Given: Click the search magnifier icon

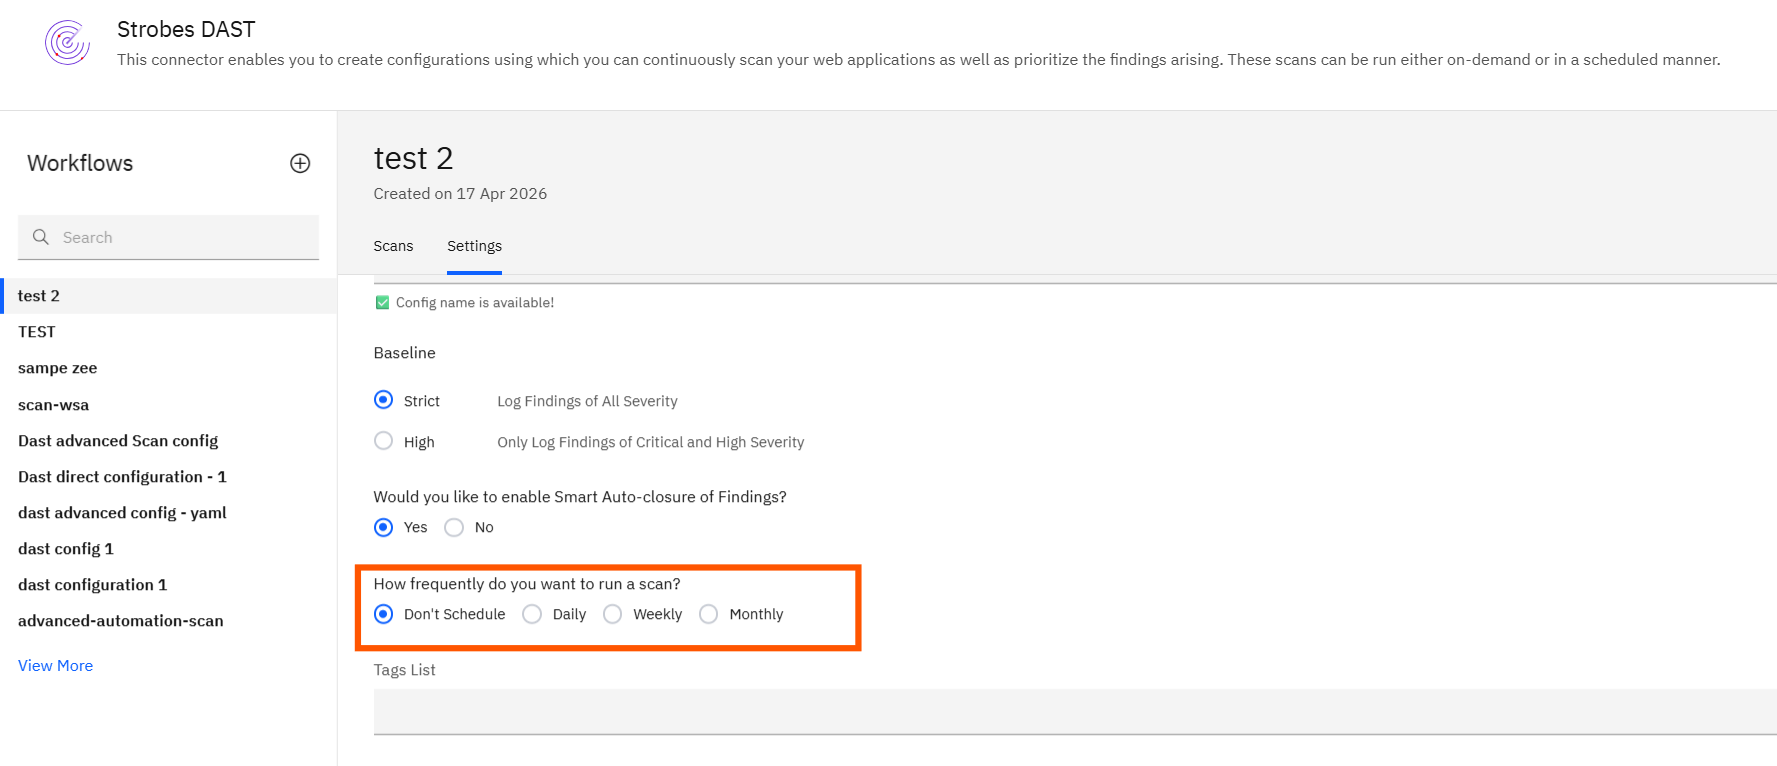Looking at the screenshot, I should pos(41,237).
